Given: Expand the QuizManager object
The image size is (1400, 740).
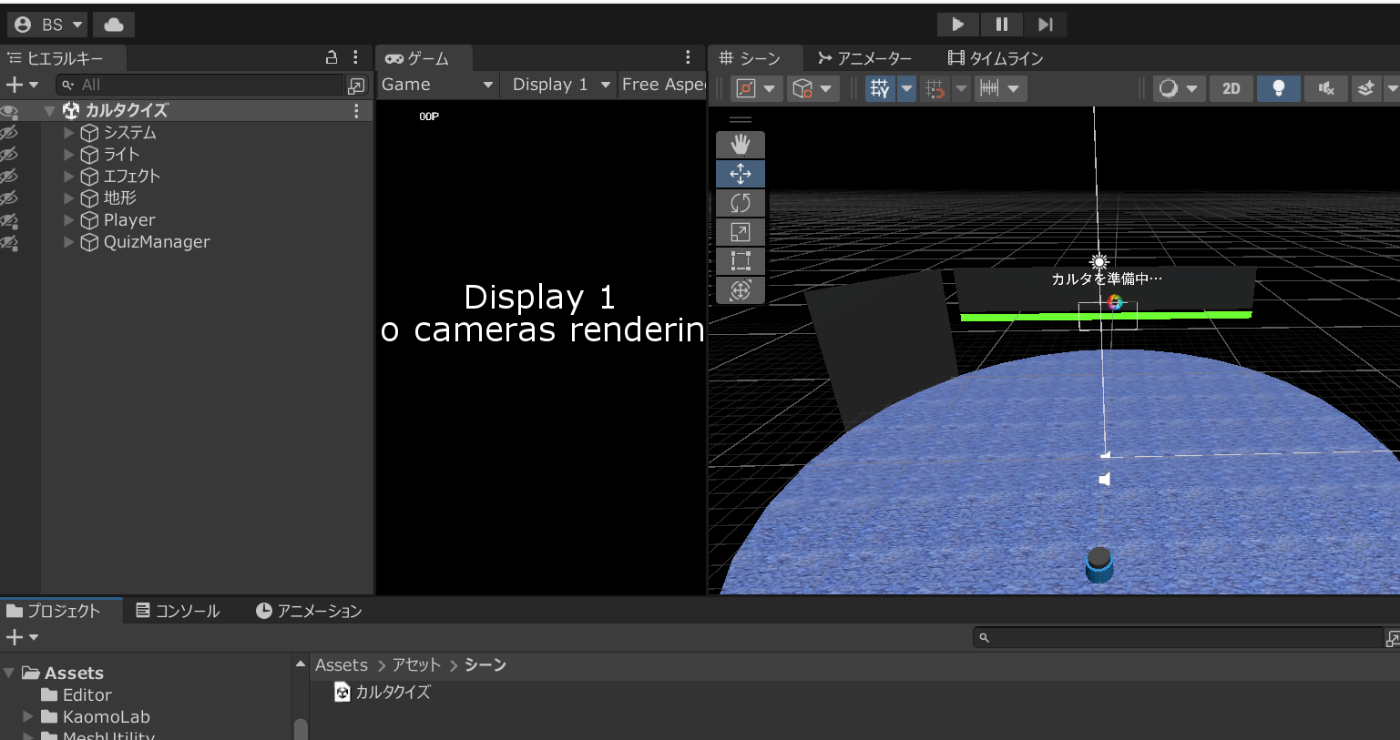Looking at the screenshot, I should pyautogui.click(x=69, y=242).
